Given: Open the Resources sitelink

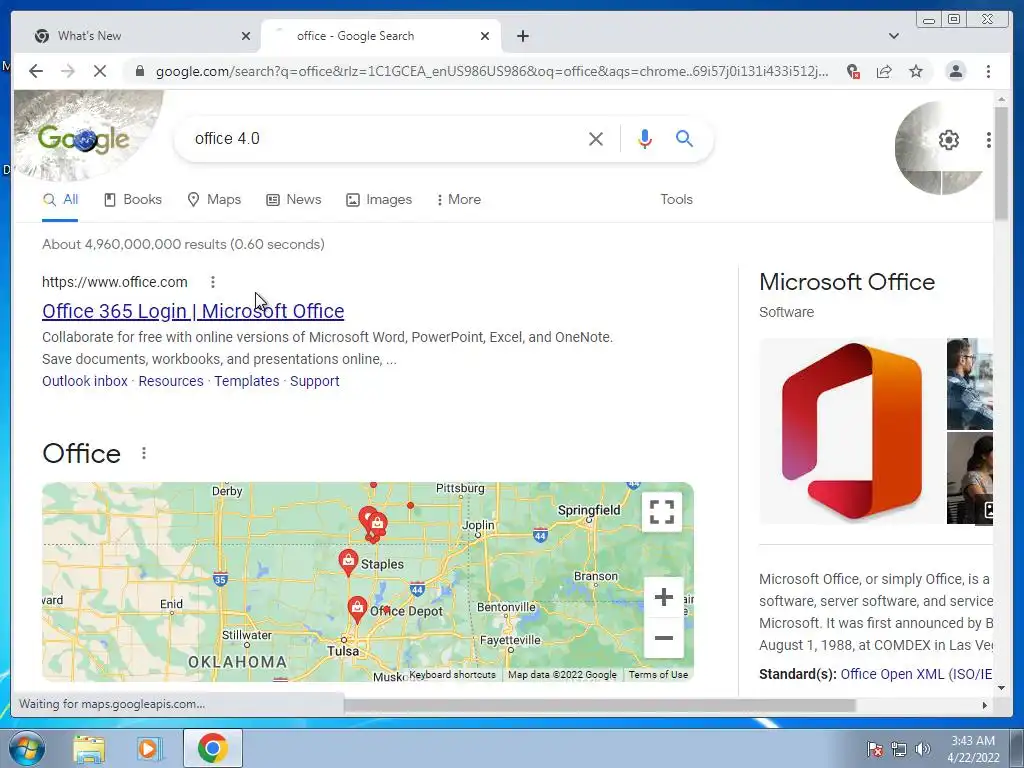Looking at the screenshot, I should 171,381.
